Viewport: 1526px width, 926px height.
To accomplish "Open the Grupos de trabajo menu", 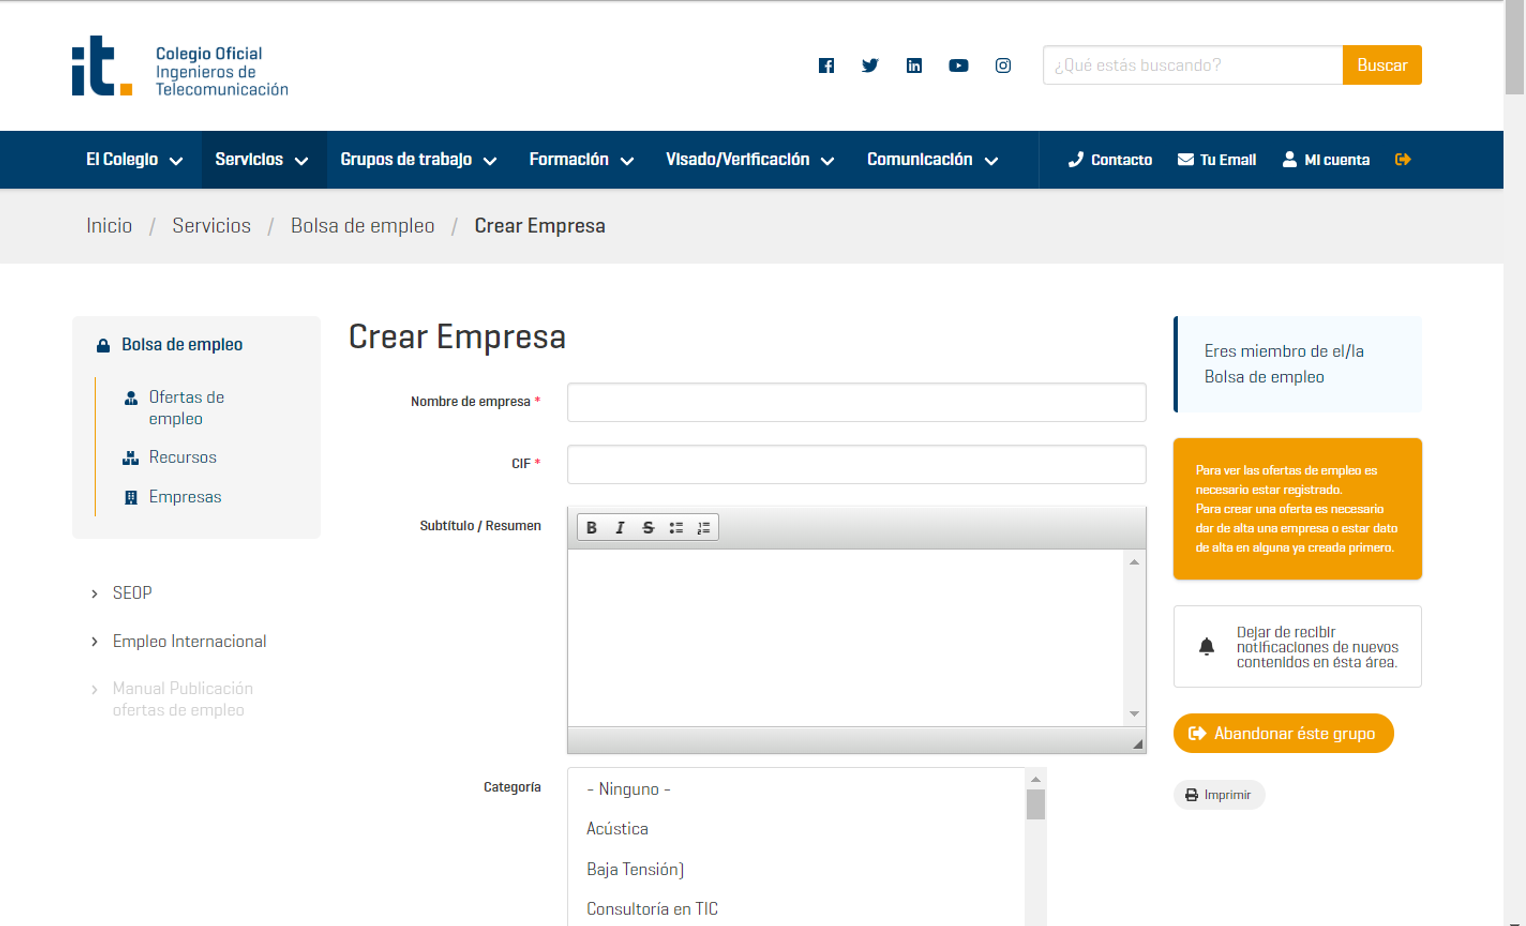I will (418, 160).
